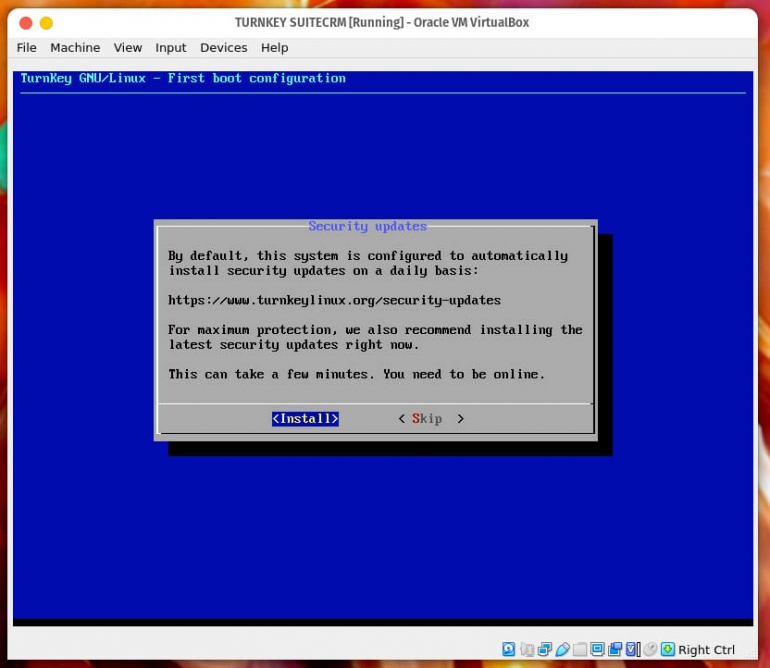This screenshot has width=770, height=668.
Task: Open the Input menu
Action: (x=171, y=48)
